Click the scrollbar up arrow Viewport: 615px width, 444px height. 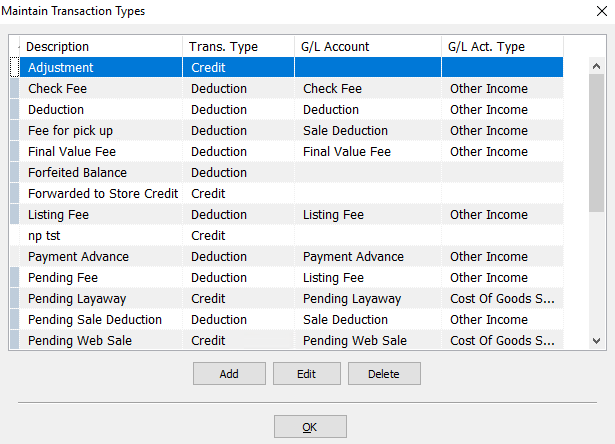coord(597,66)
